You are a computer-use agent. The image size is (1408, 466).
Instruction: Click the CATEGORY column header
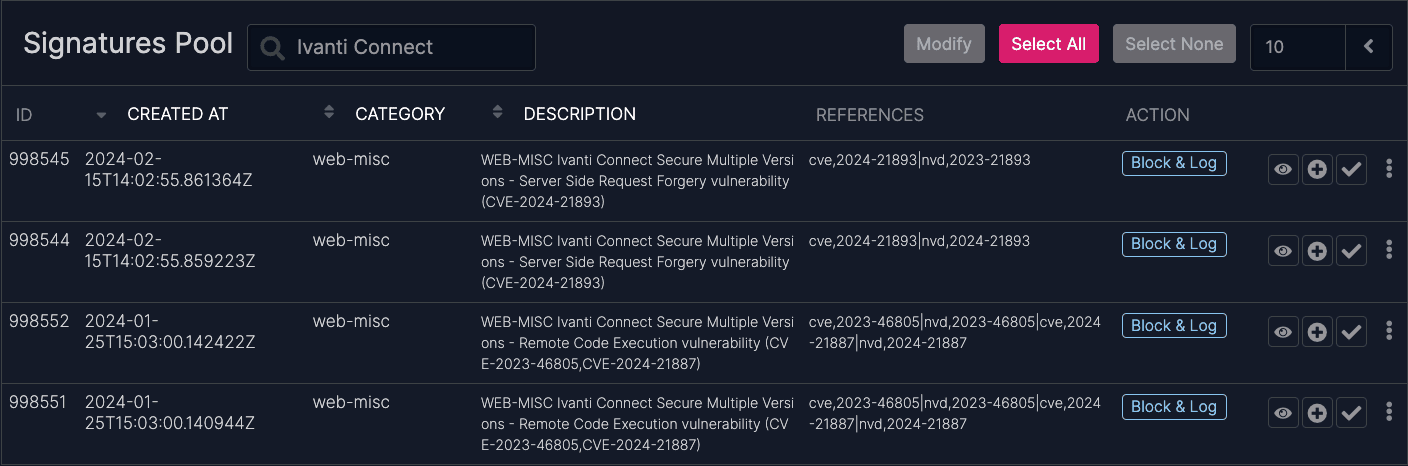[x=400, y=114]
